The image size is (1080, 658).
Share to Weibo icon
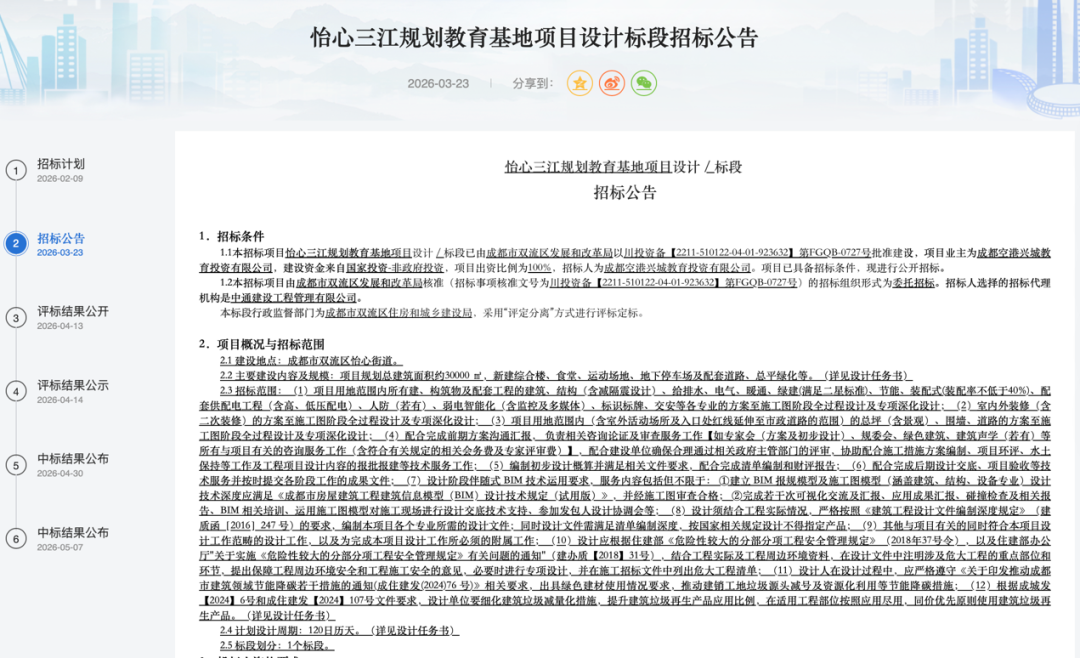point(612,83)
